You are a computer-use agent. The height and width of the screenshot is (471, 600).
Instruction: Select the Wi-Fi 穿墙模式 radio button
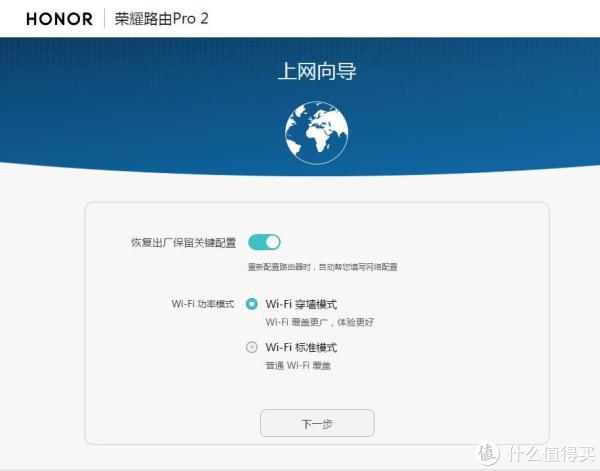(251, 304)
